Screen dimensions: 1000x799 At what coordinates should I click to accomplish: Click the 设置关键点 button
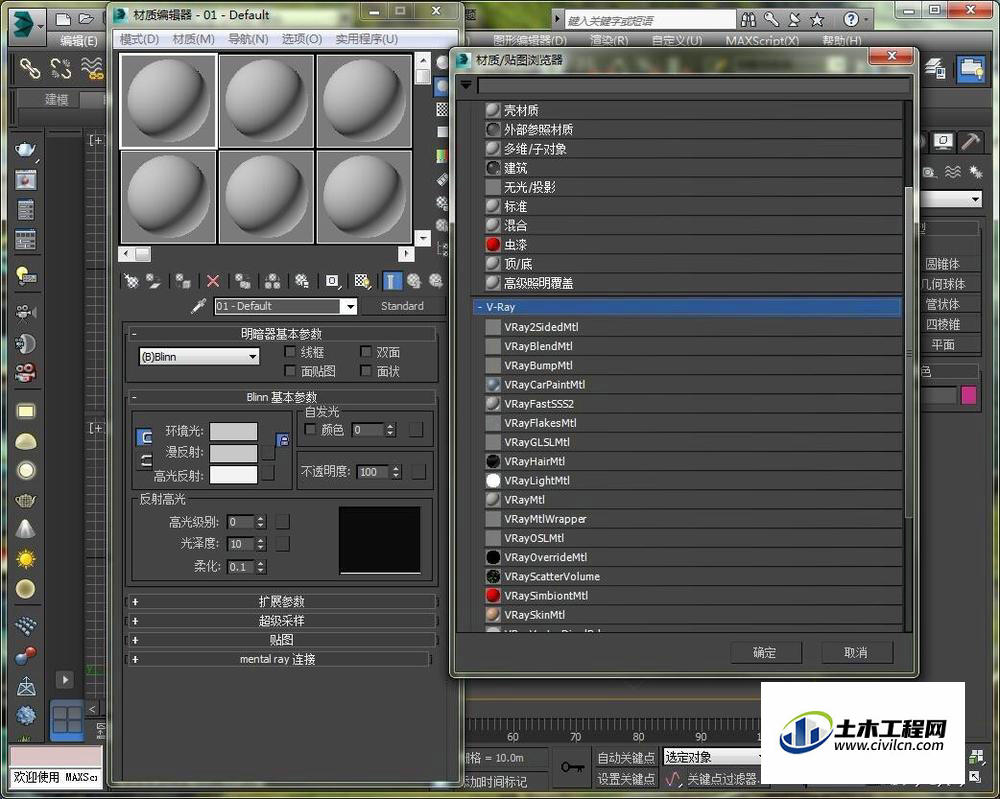click(626, 779)
